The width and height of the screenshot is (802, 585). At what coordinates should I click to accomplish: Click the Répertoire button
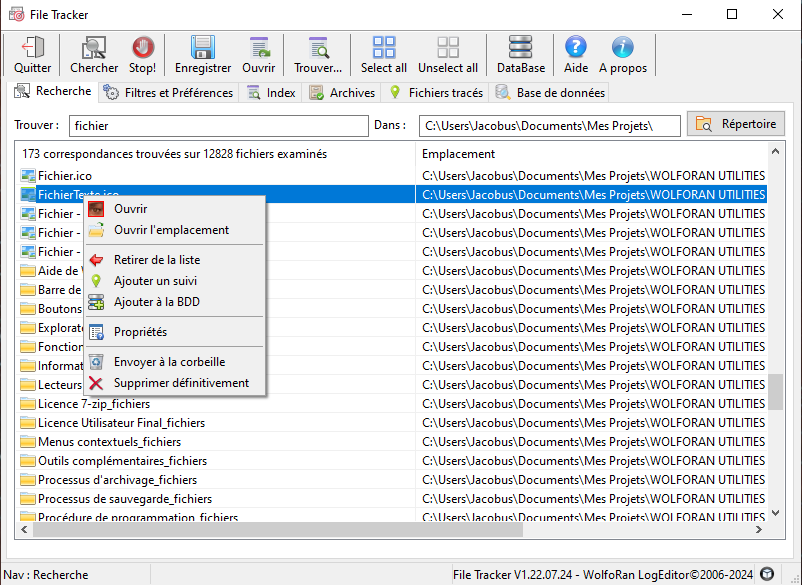click(x=735, y=124)
